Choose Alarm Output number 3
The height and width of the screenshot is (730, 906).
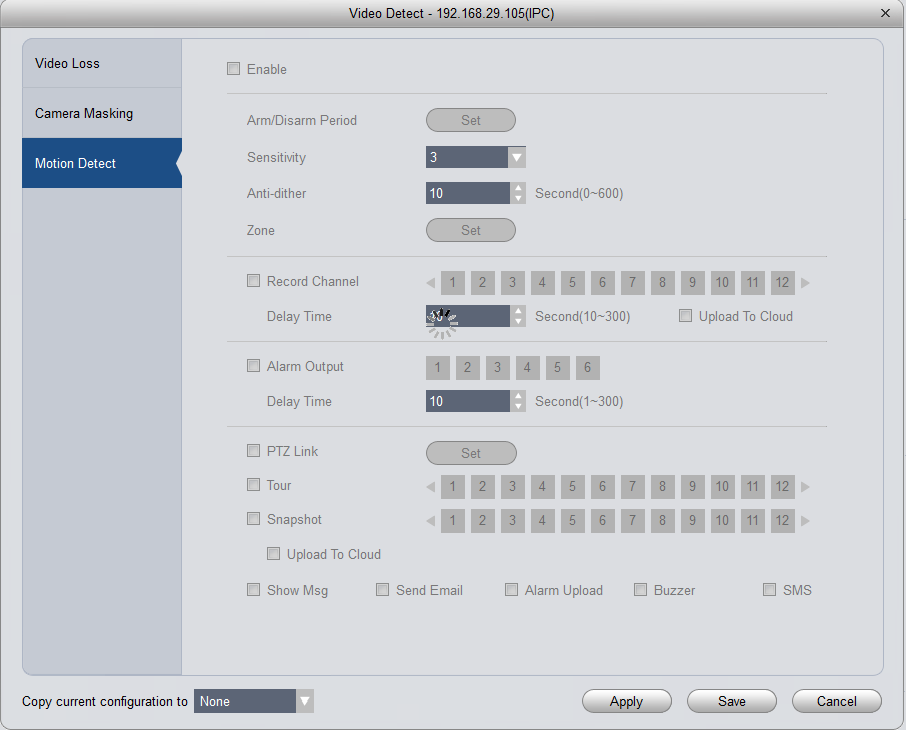tap(497, 368)
